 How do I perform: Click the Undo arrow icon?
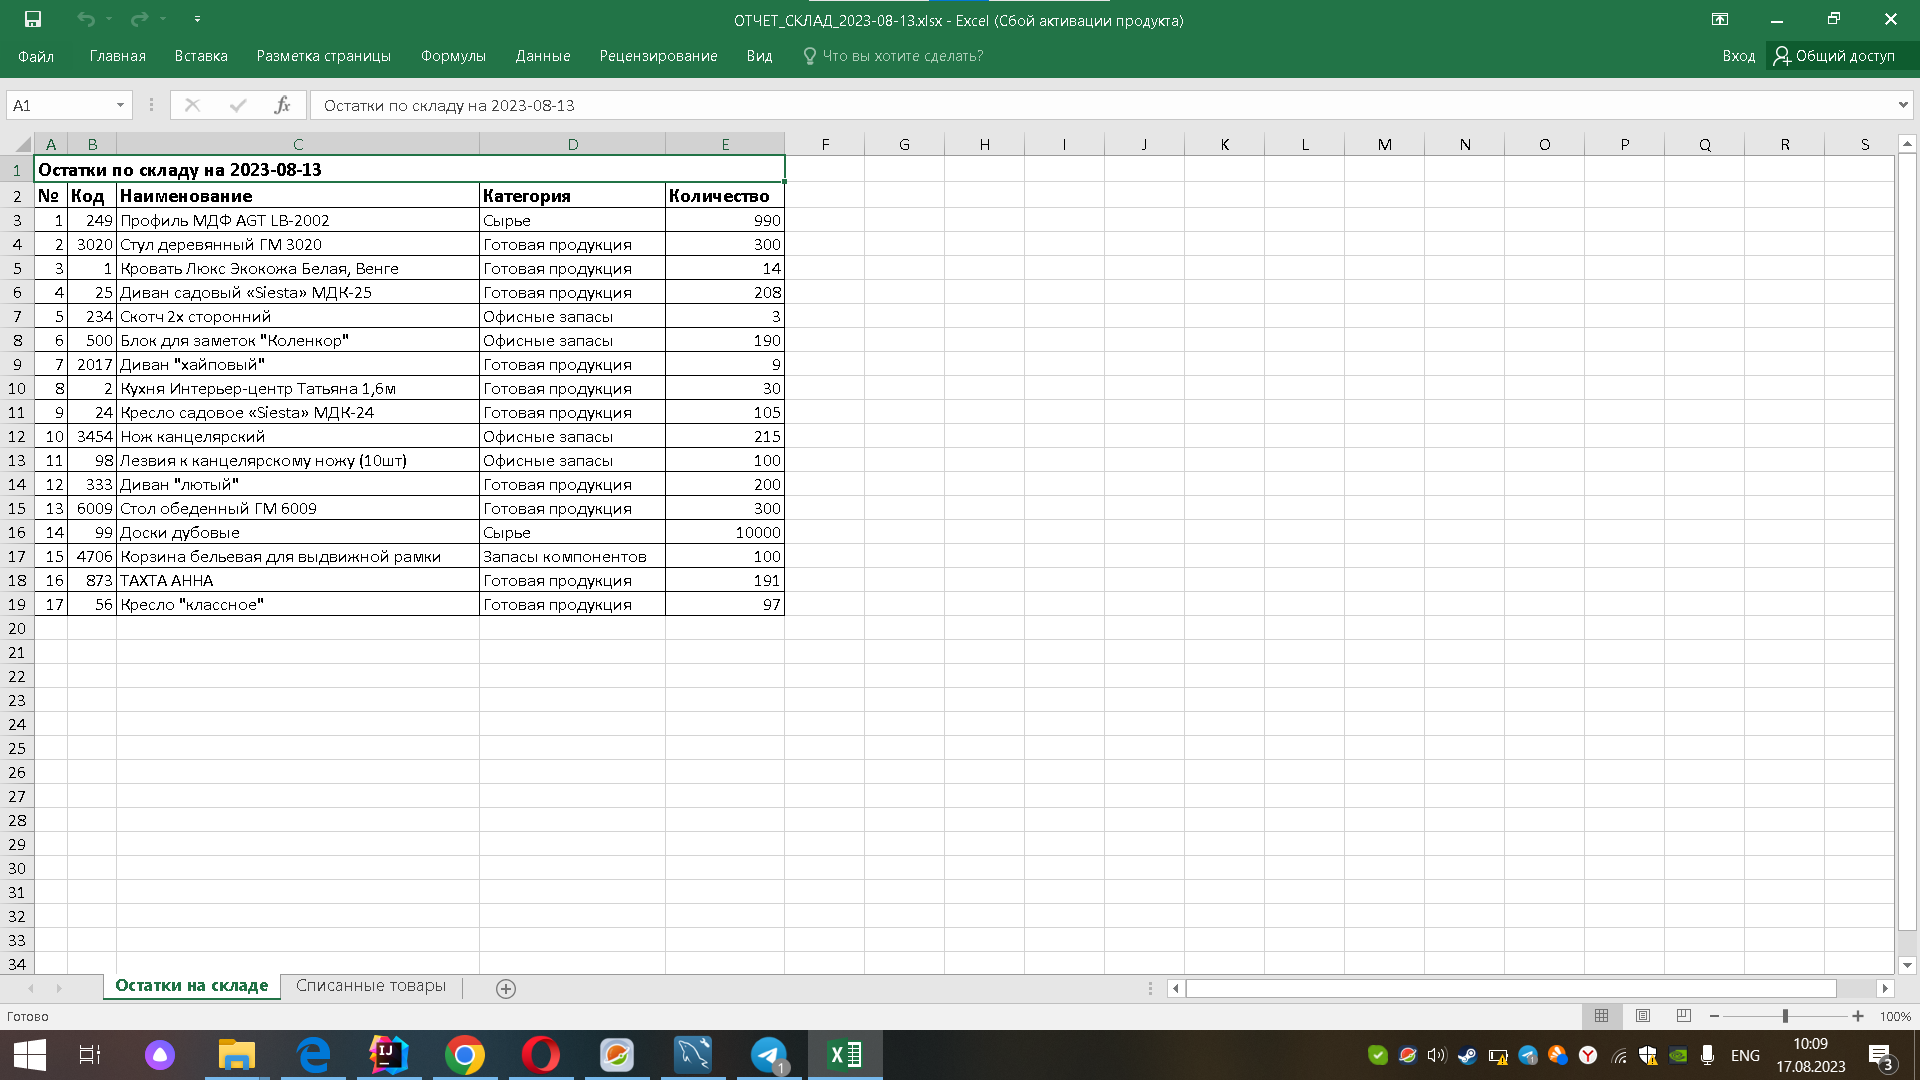point(86,19)
